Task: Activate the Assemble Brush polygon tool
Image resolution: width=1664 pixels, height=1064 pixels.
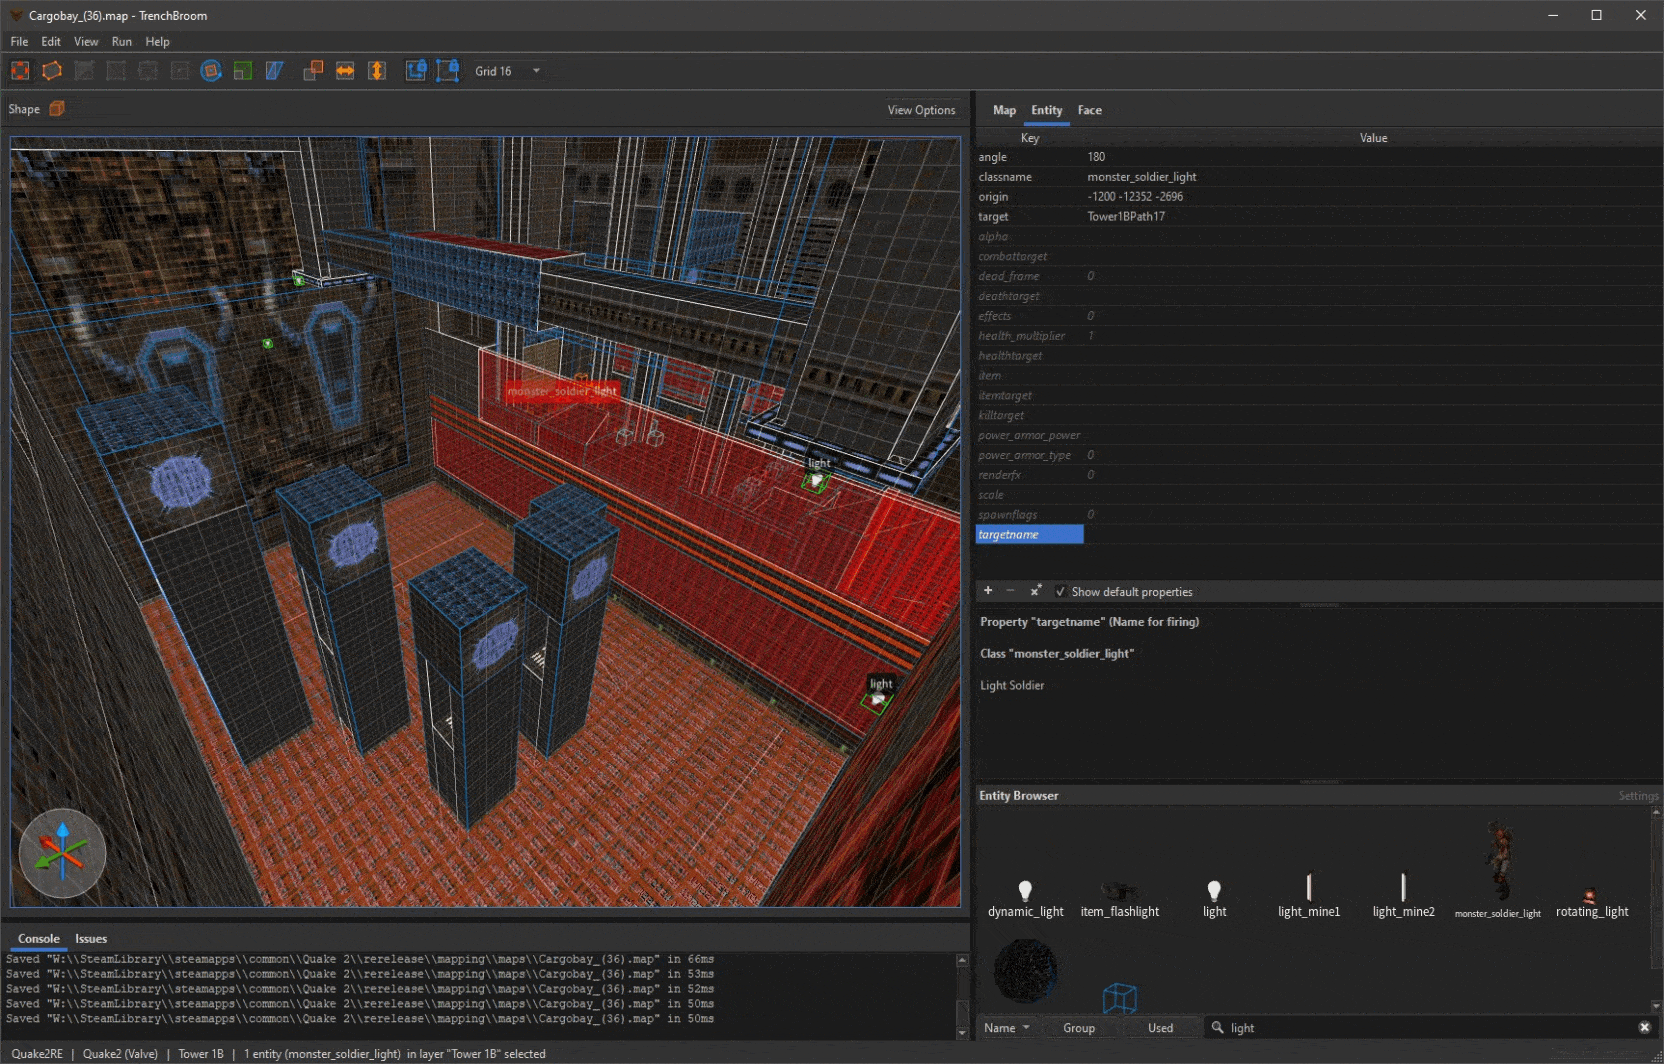Action: 52,71
